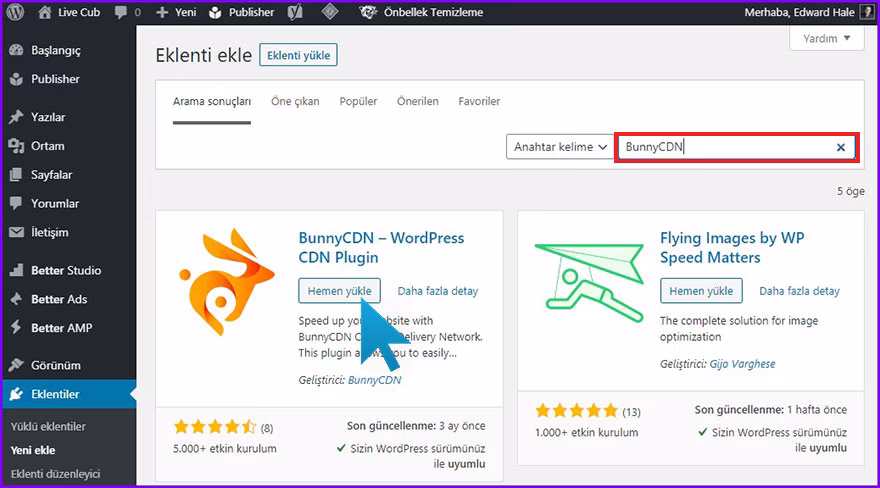The height and width of the screenshot is (488, 880).
Task: Open BunnyCDN – WordPress CDN Plugin title
Action: 381,247
